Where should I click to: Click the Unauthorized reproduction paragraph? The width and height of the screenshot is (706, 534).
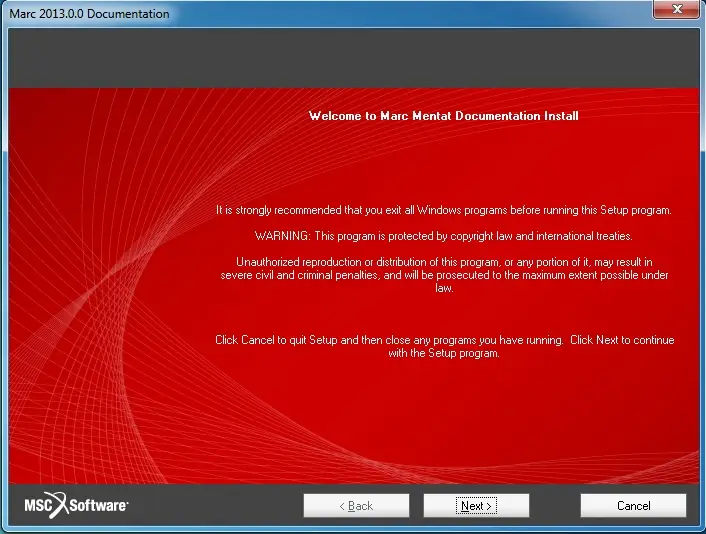(x=444, y=275)
